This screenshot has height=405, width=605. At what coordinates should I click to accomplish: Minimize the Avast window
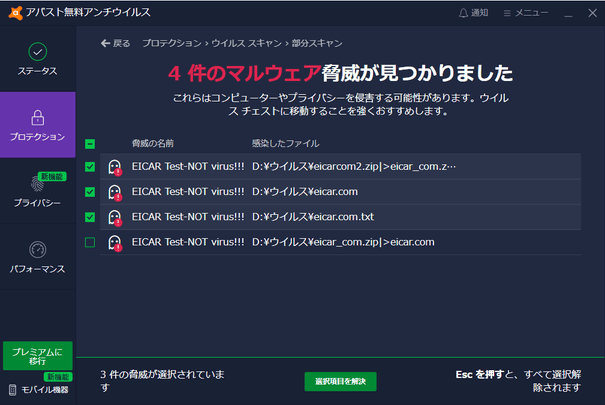point(568,14)
